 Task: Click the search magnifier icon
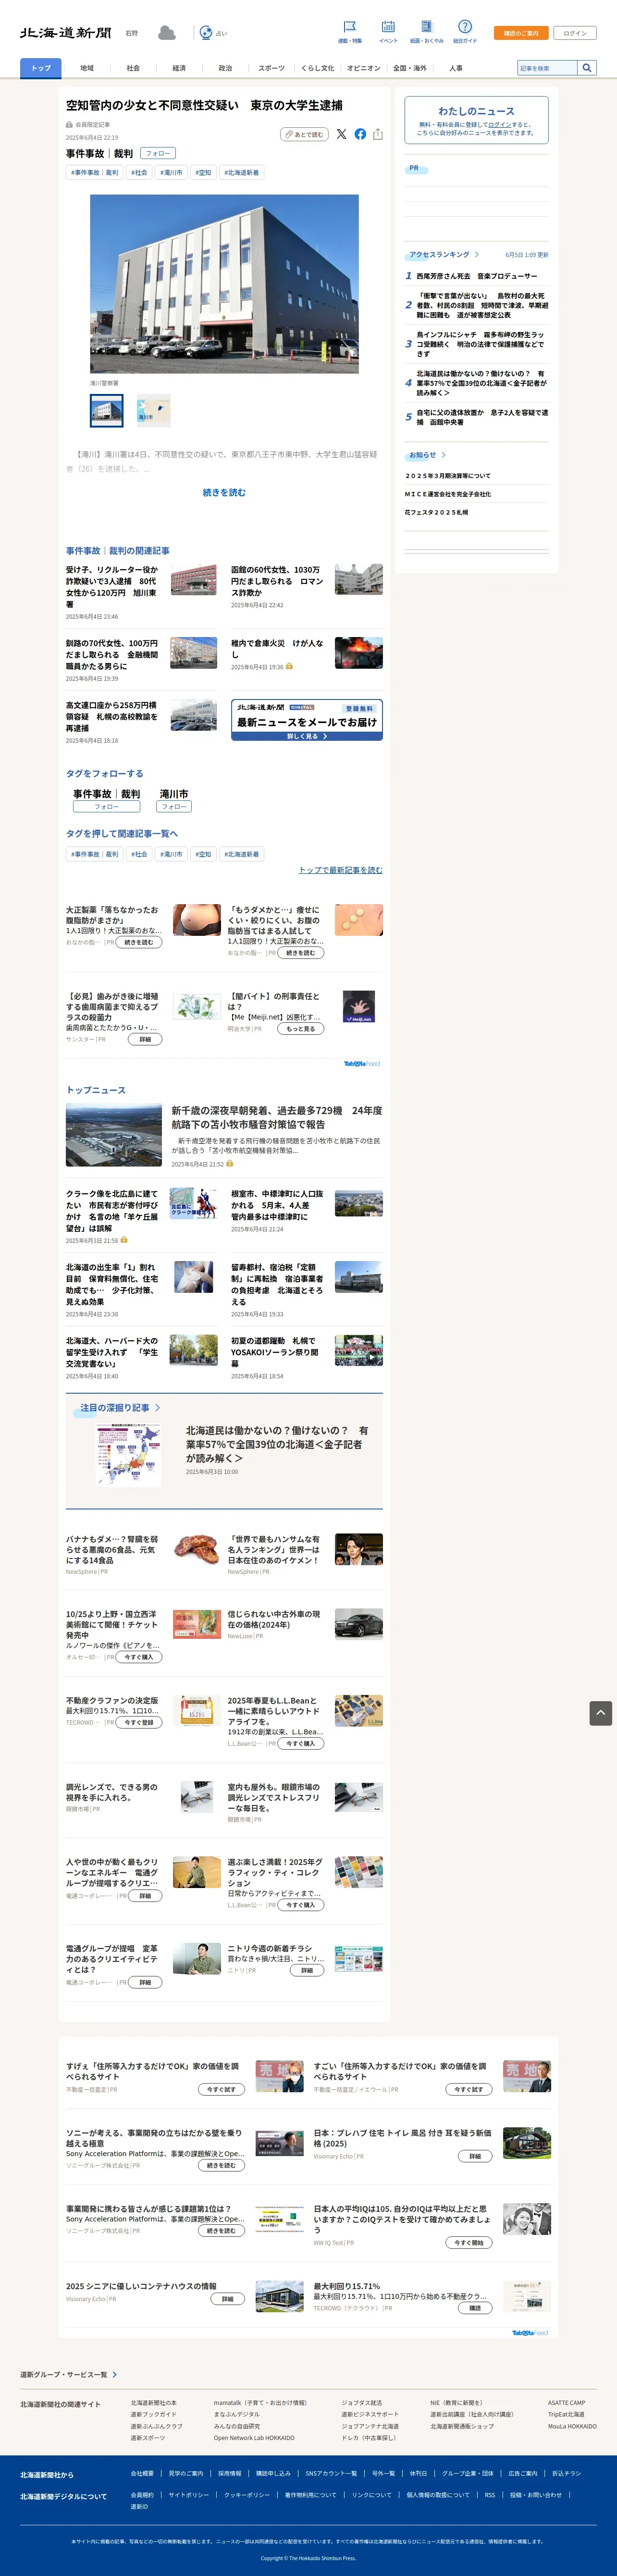(587, 68)
